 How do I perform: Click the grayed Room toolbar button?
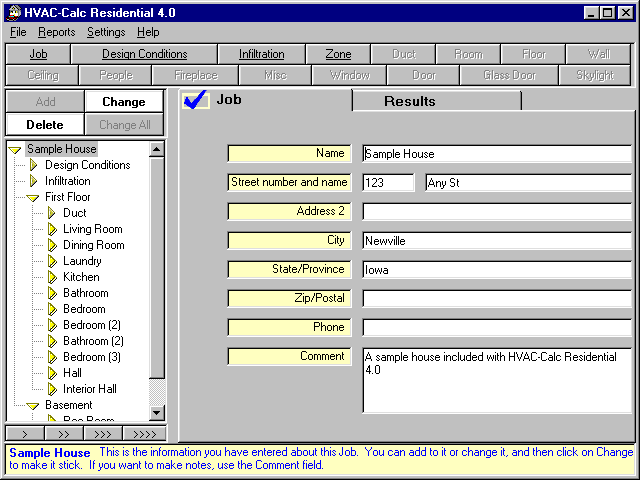pyautogui.click(x=468, y=54)
